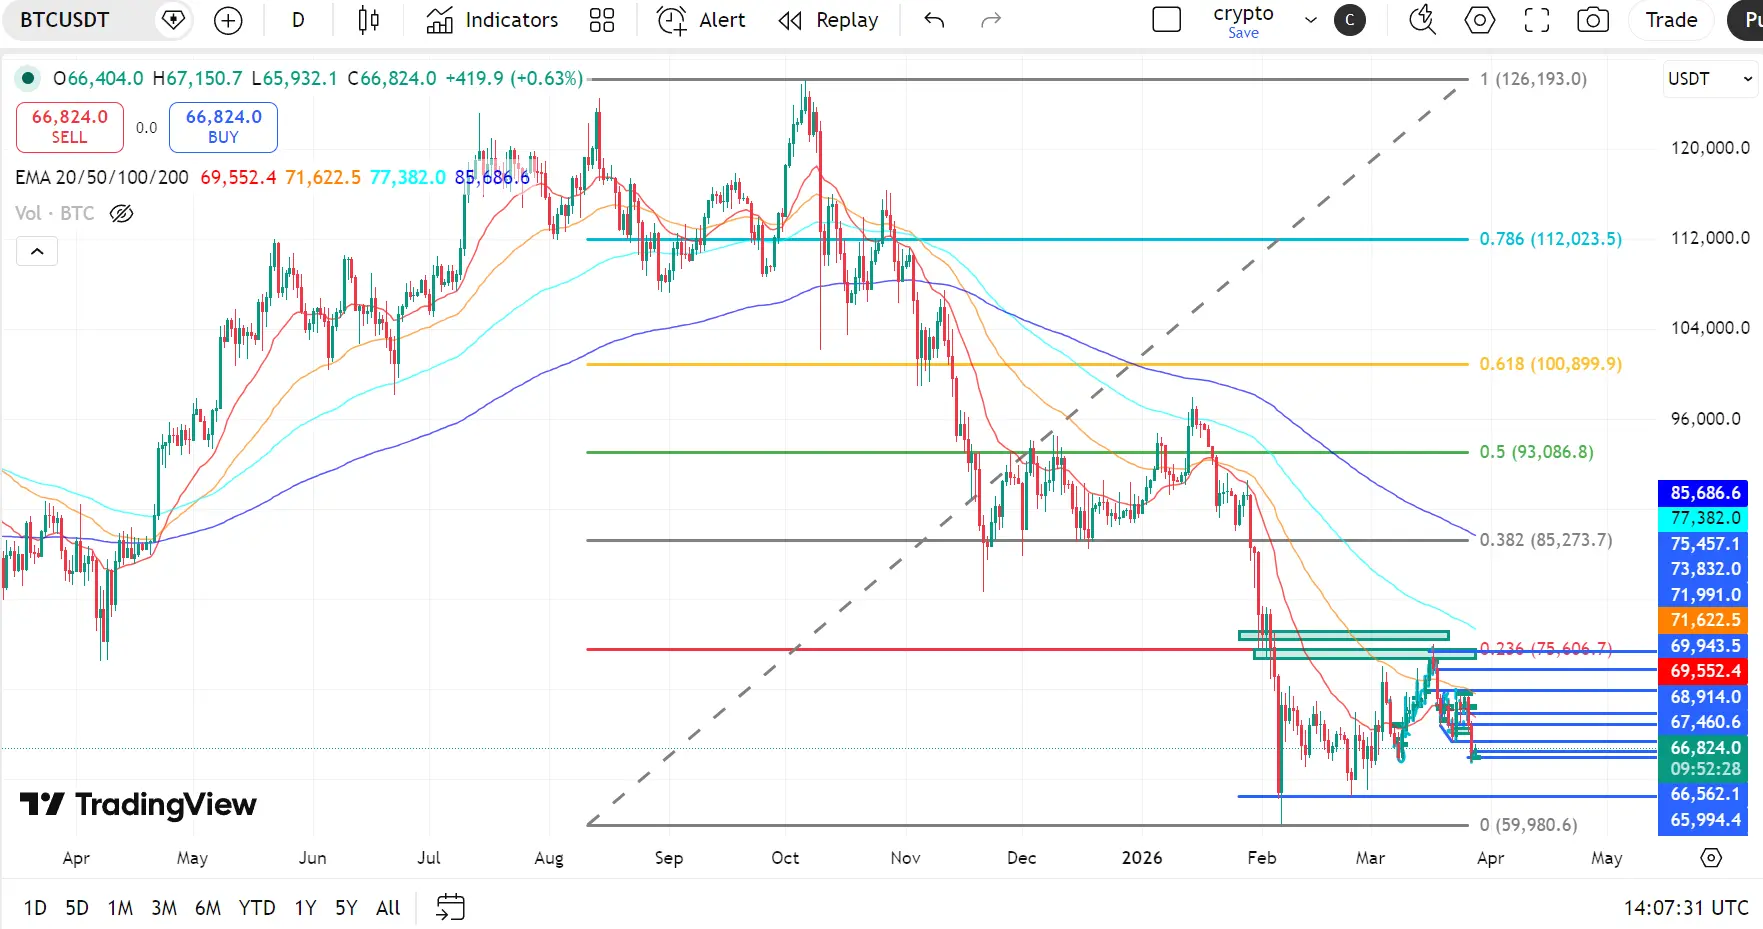Open the indicator templates grid icon
1763x929 pixels.
coord(602,20)
